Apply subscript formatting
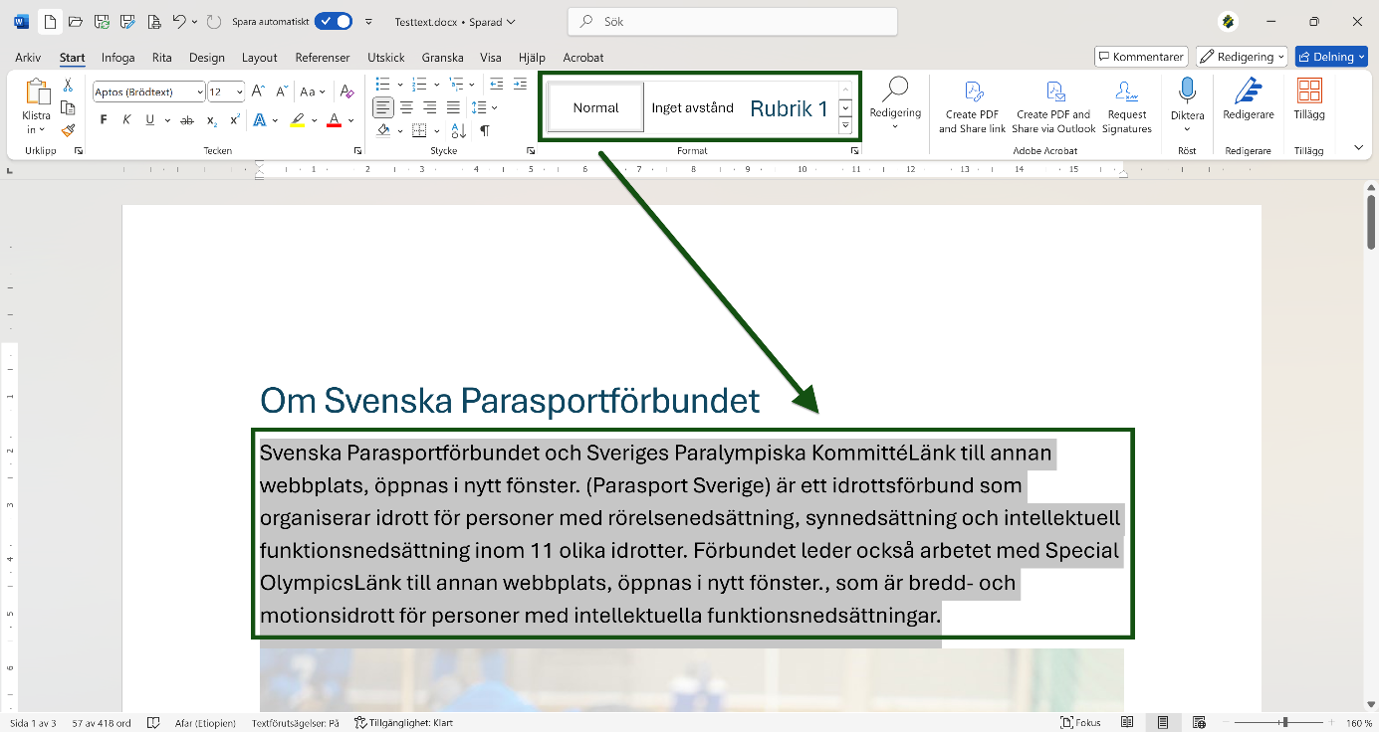The width and height of the screenshot is (1384, 736). pyautogui.click(x=212, y=120)
